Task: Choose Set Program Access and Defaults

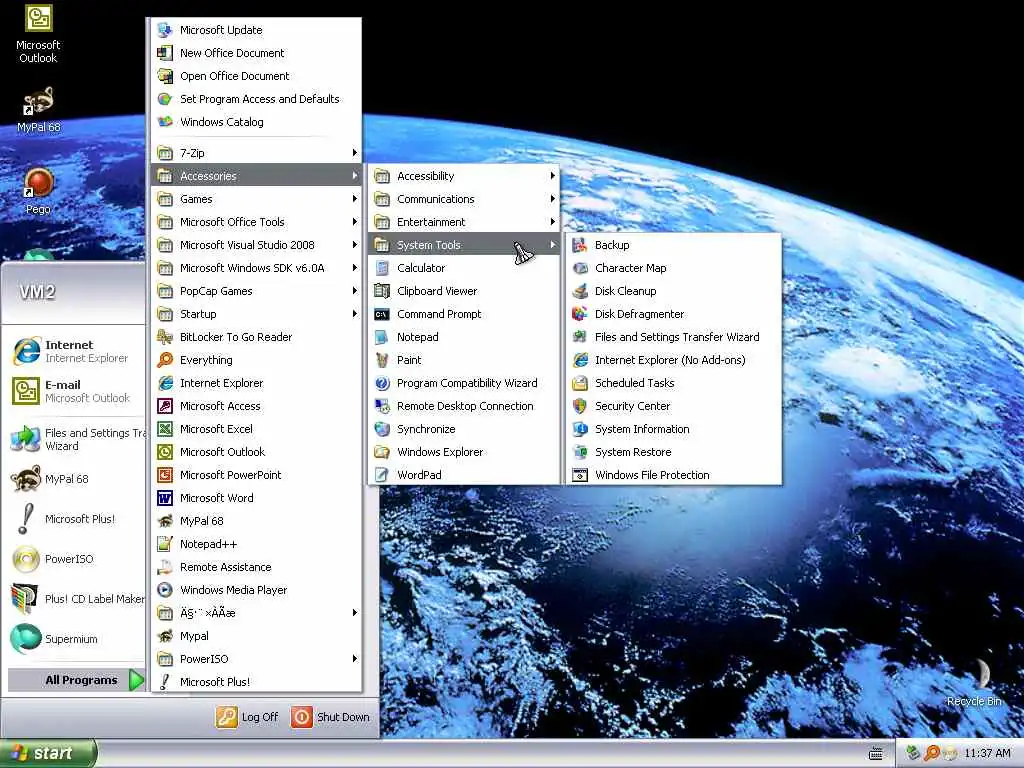Action: click(x=256, y=99)
